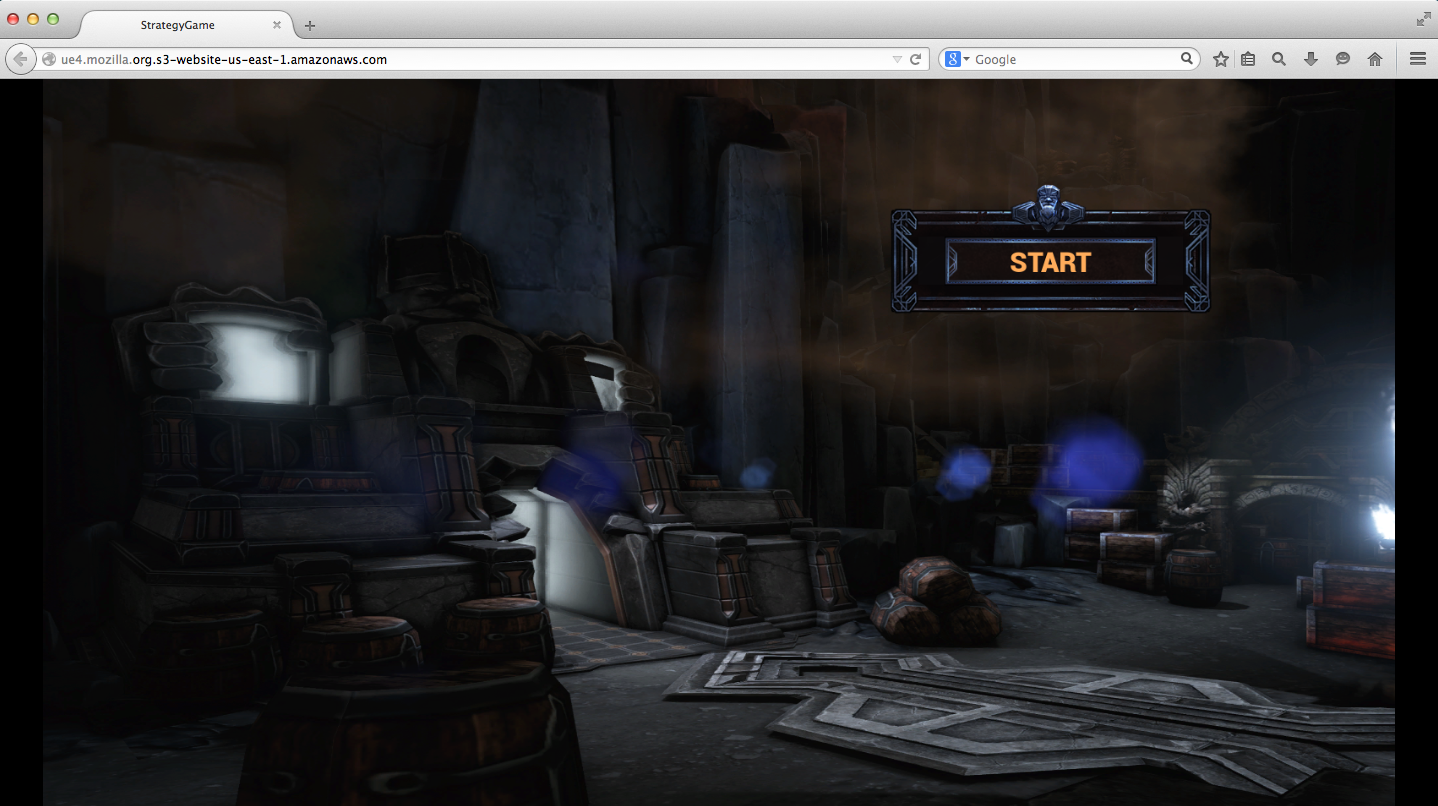
Task: Click the globe site identity icon
Action: pos(49,59)
